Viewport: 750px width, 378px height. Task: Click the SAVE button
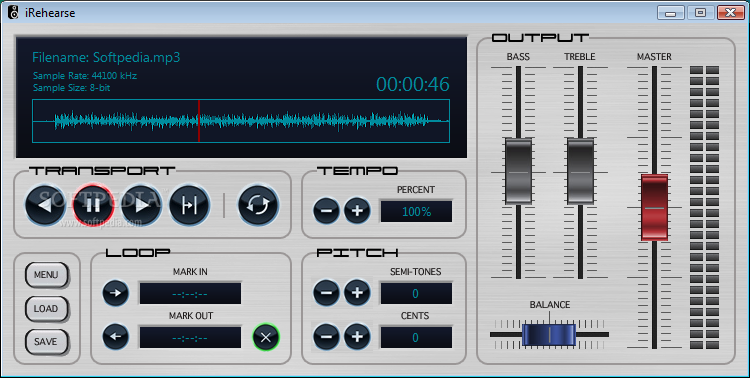tap(46, 342)
